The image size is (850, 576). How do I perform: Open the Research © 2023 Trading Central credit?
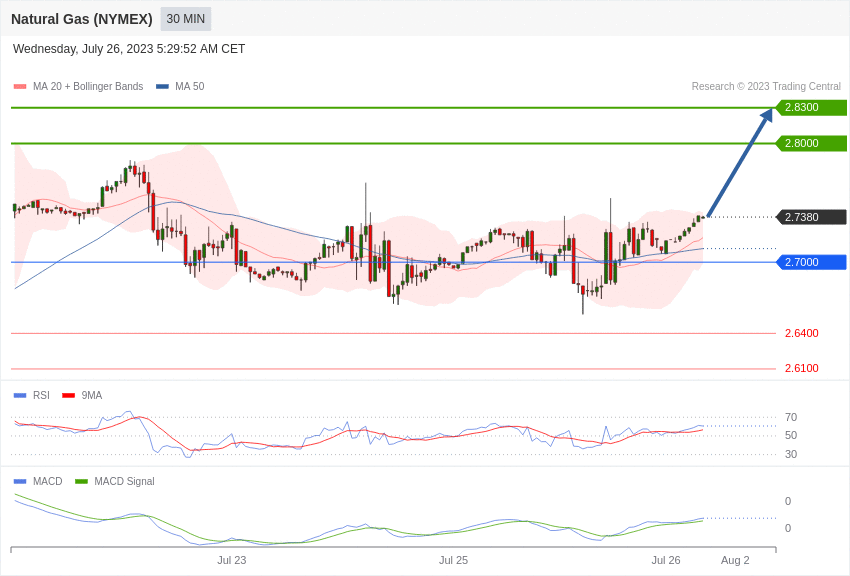coord(766,87)
